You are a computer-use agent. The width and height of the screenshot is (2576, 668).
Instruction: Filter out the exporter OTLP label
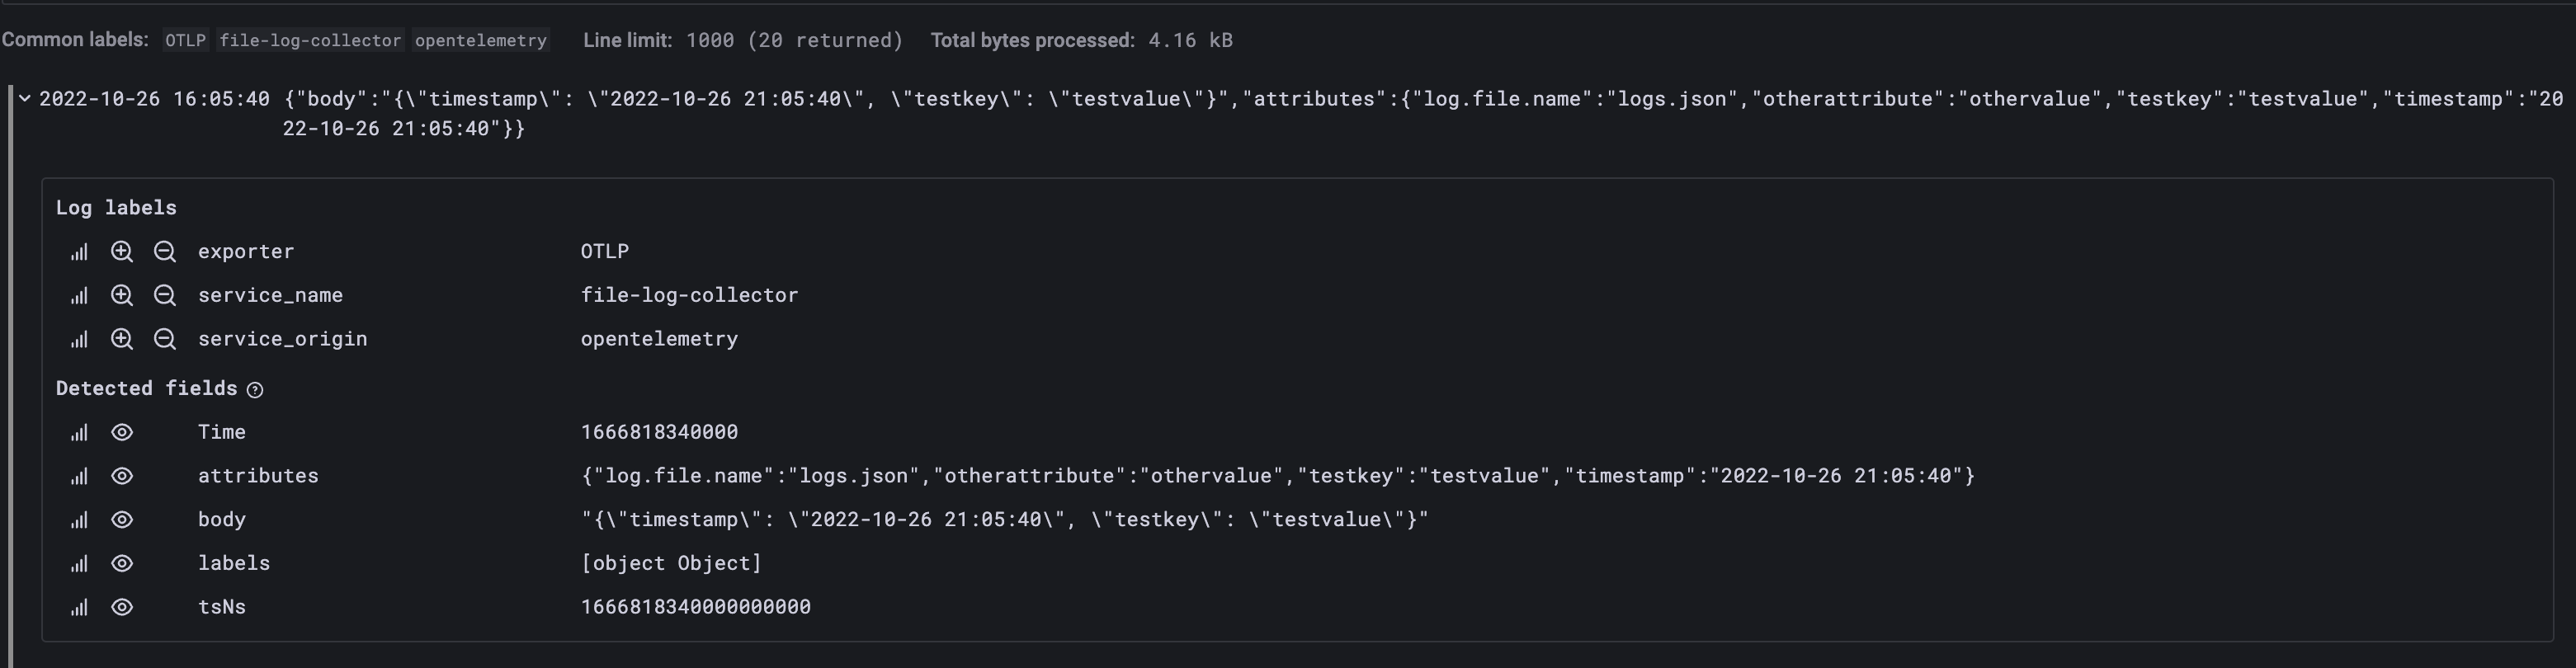point(164,251)
